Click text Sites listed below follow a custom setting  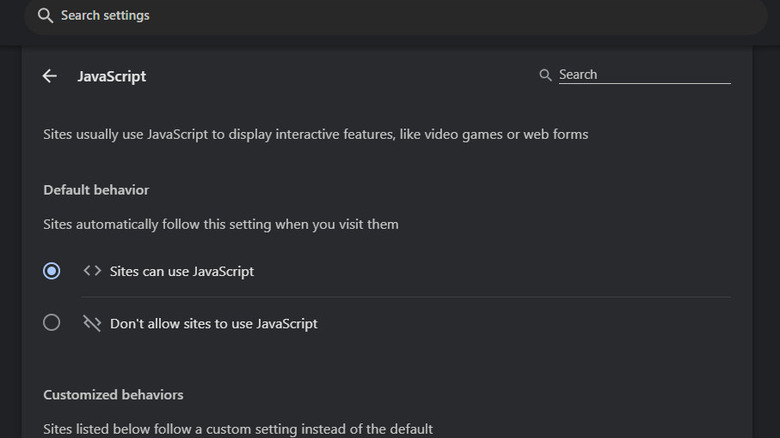(x=238, y=429)
